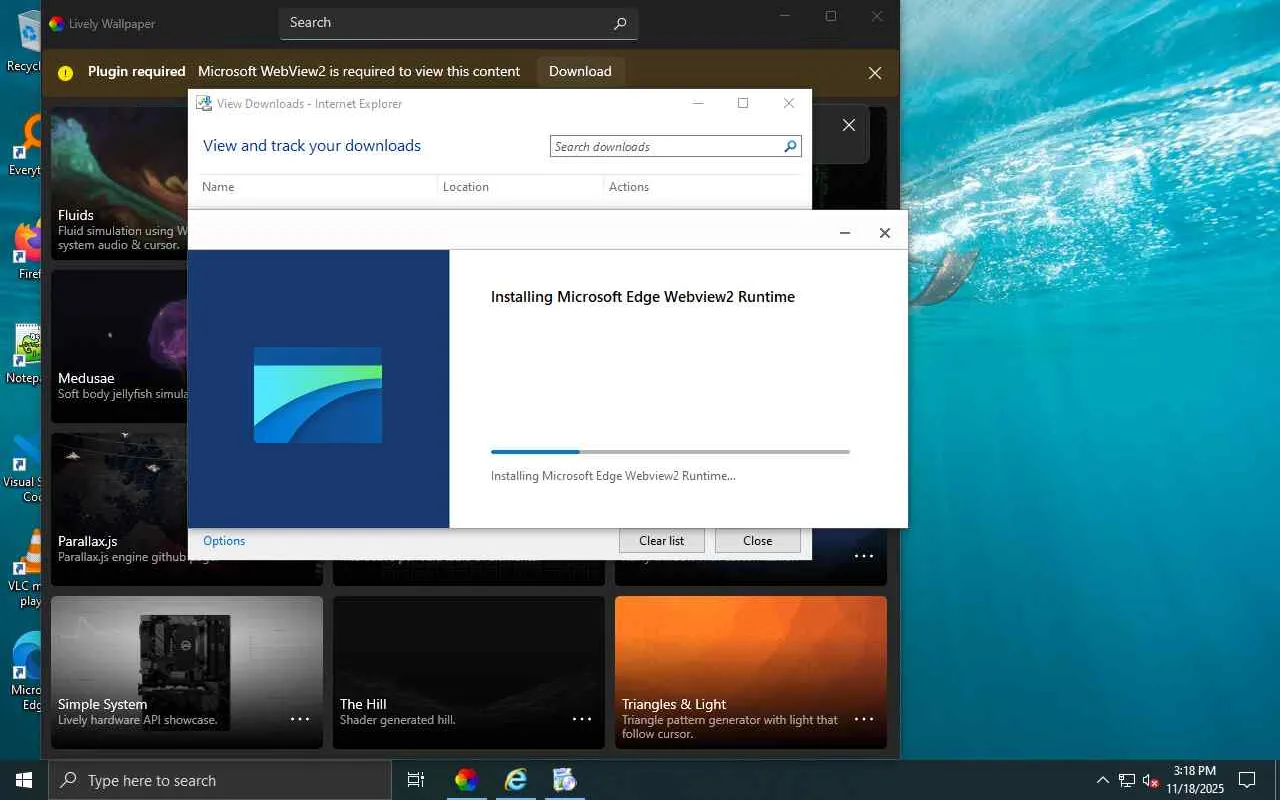Show hidden system tray icons
1280x800 pixels.
[x=1103, y=780]
